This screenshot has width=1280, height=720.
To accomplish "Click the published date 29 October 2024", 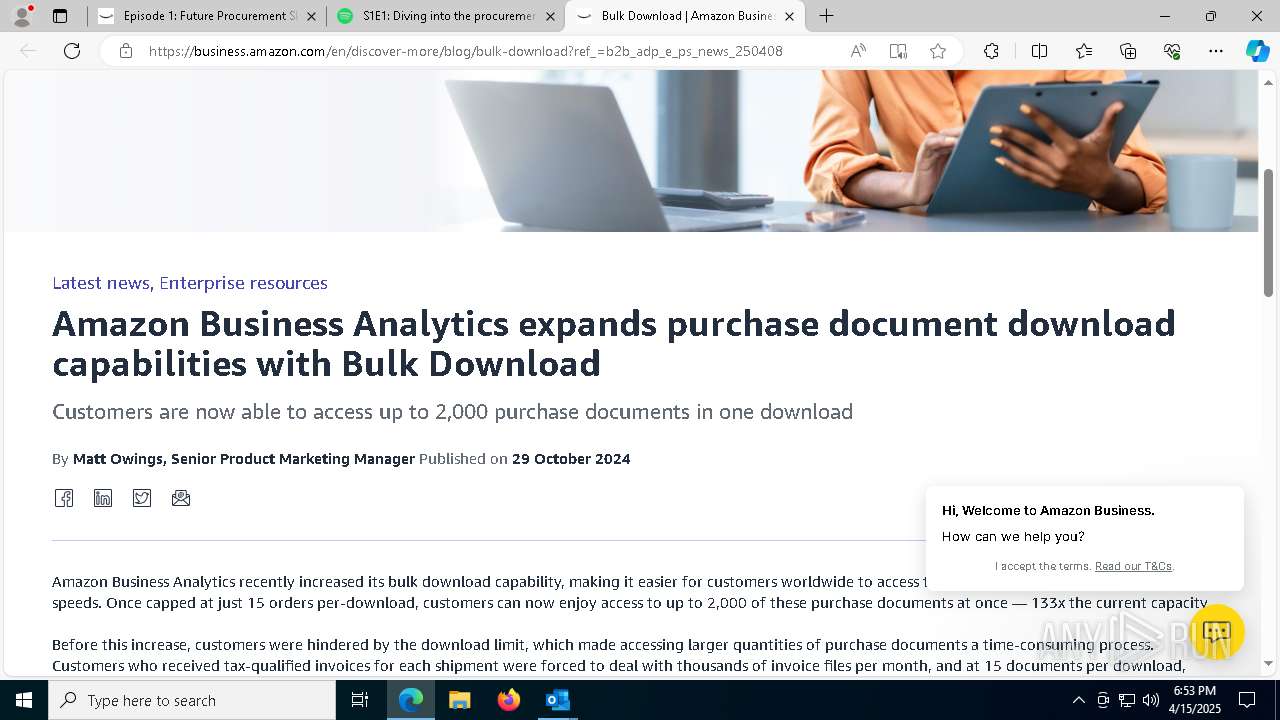I will [x=571, y=459].
